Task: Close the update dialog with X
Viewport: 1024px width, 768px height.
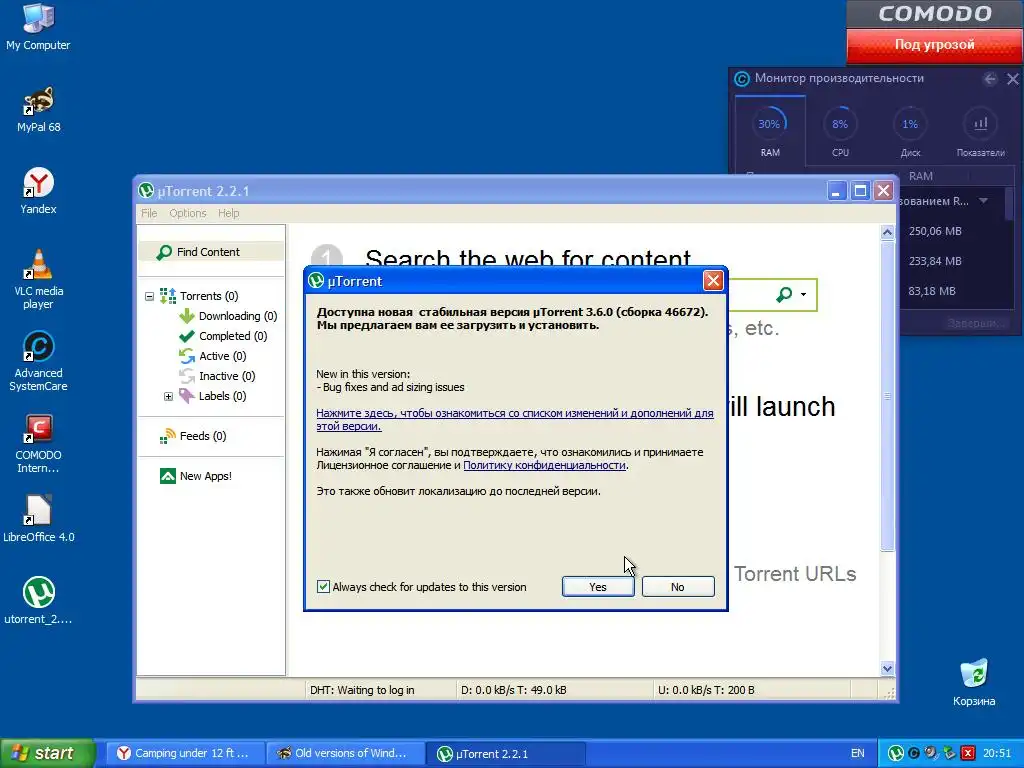Action: (x=712, y=281)
